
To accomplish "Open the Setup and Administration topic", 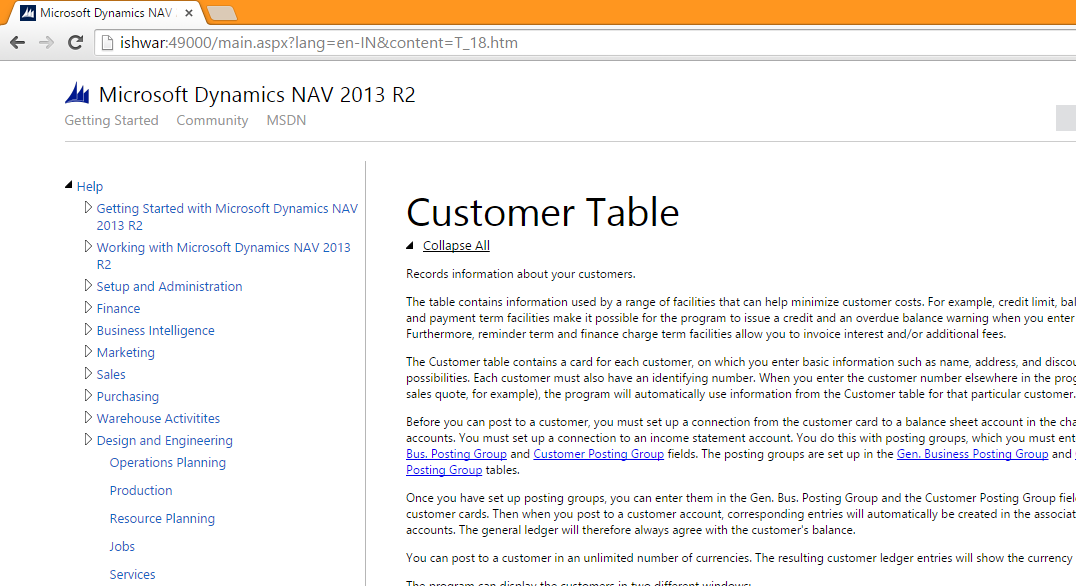I will point(169,286).
